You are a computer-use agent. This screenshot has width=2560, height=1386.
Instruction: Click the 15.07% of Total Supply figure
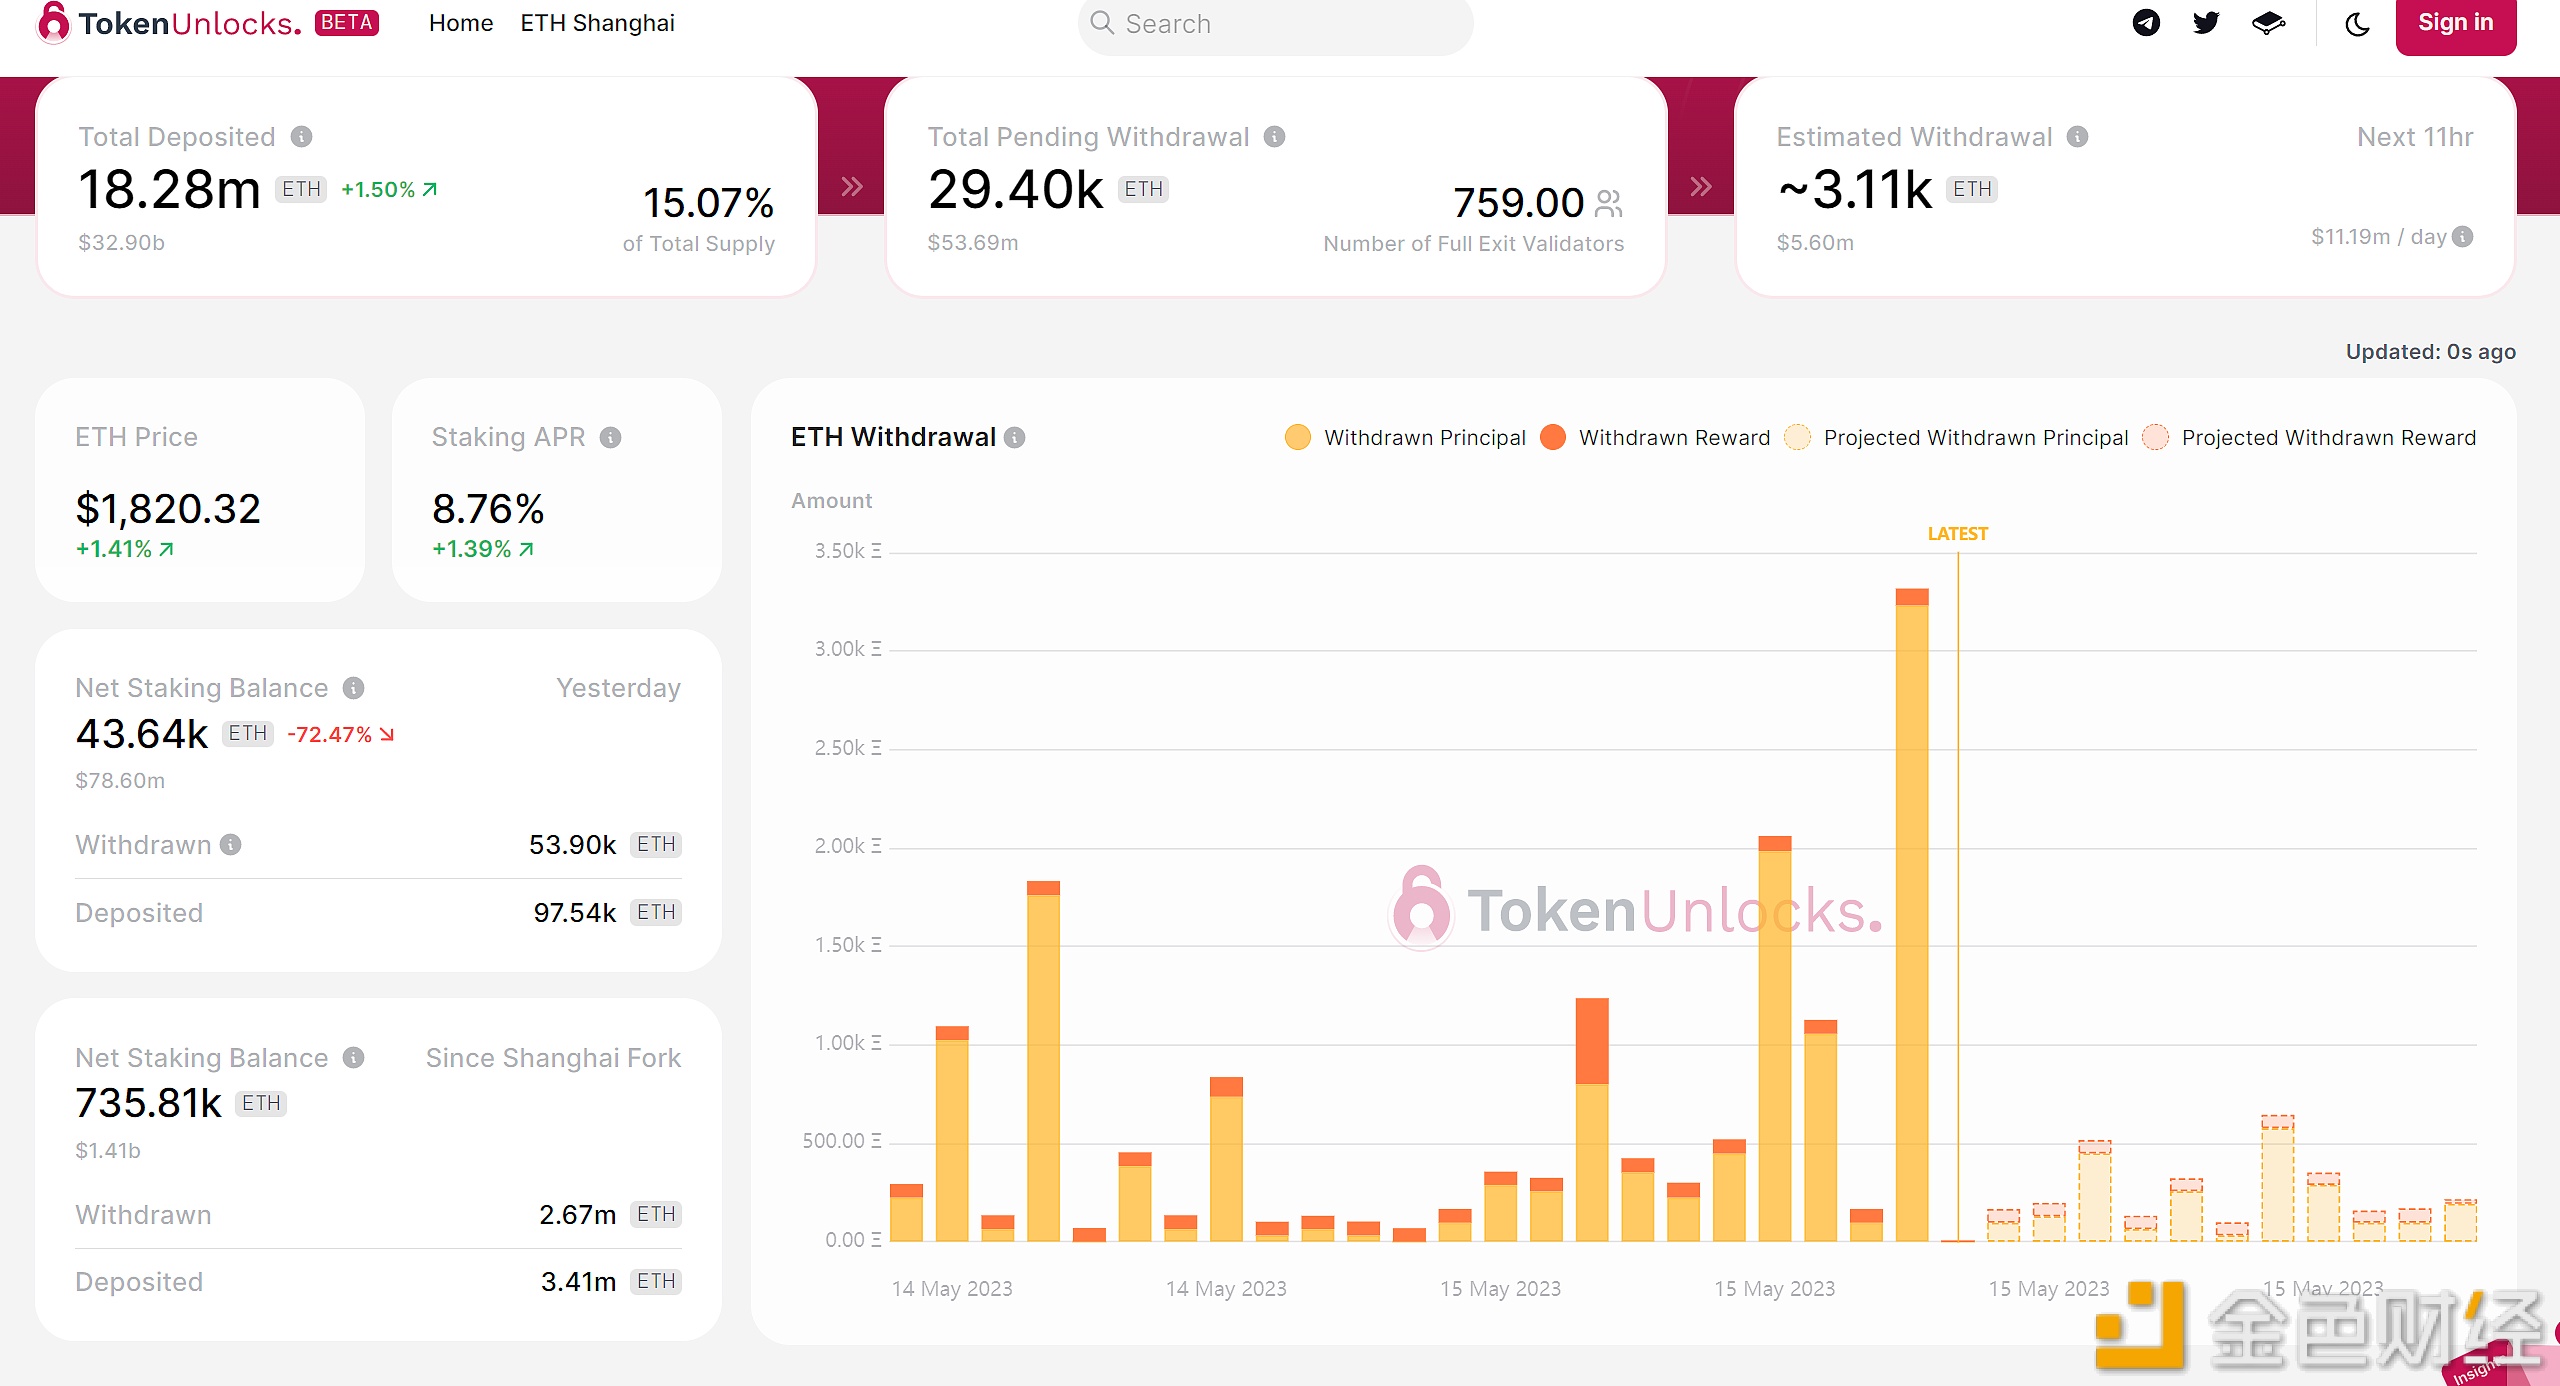pyautogui.click(x=708, y=203)
